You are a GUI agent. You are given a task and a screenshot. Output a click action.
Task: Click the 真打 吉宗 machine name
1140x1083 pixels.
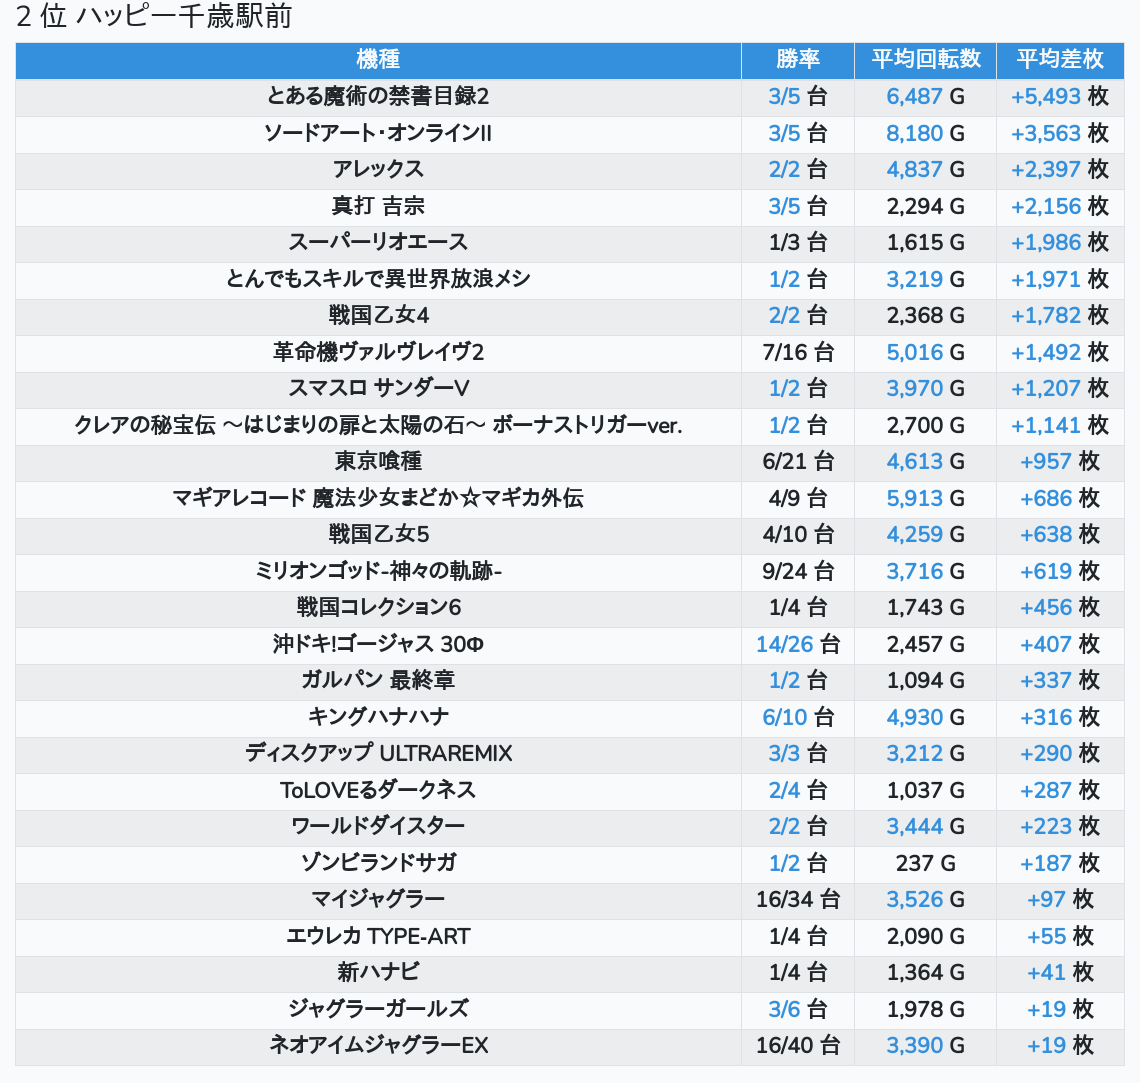point(378,206)
